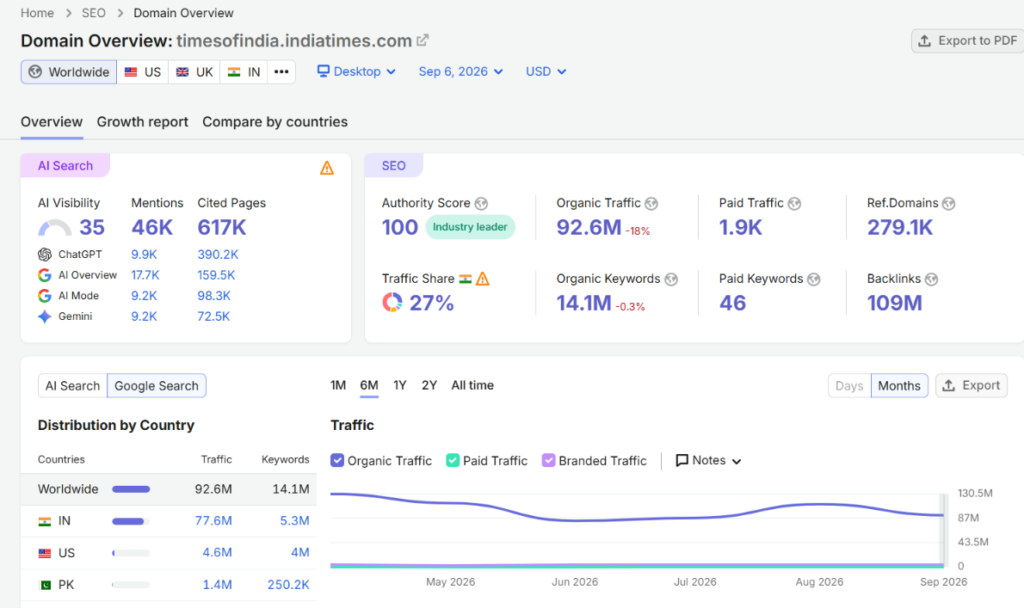1024x608 pixels.
Task: Click the AI Search warning triangle icon
Action: pyautogui.click(x=327, y=168)
